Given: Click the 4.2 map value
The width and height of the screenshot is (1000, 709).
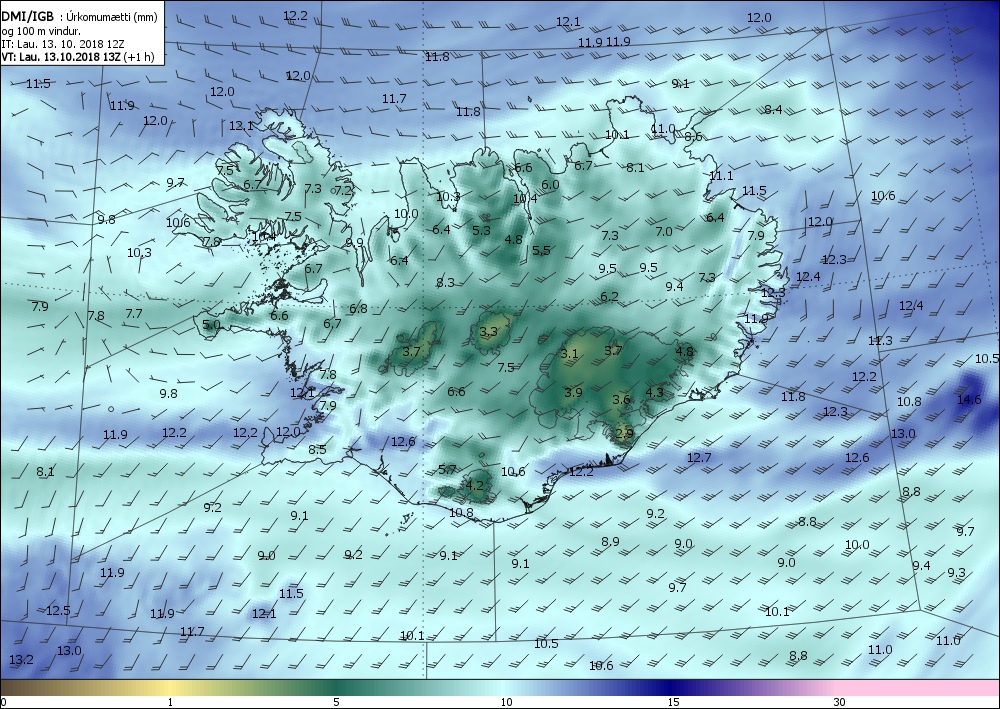Looking at the screenshot, I should pos(474,485).
